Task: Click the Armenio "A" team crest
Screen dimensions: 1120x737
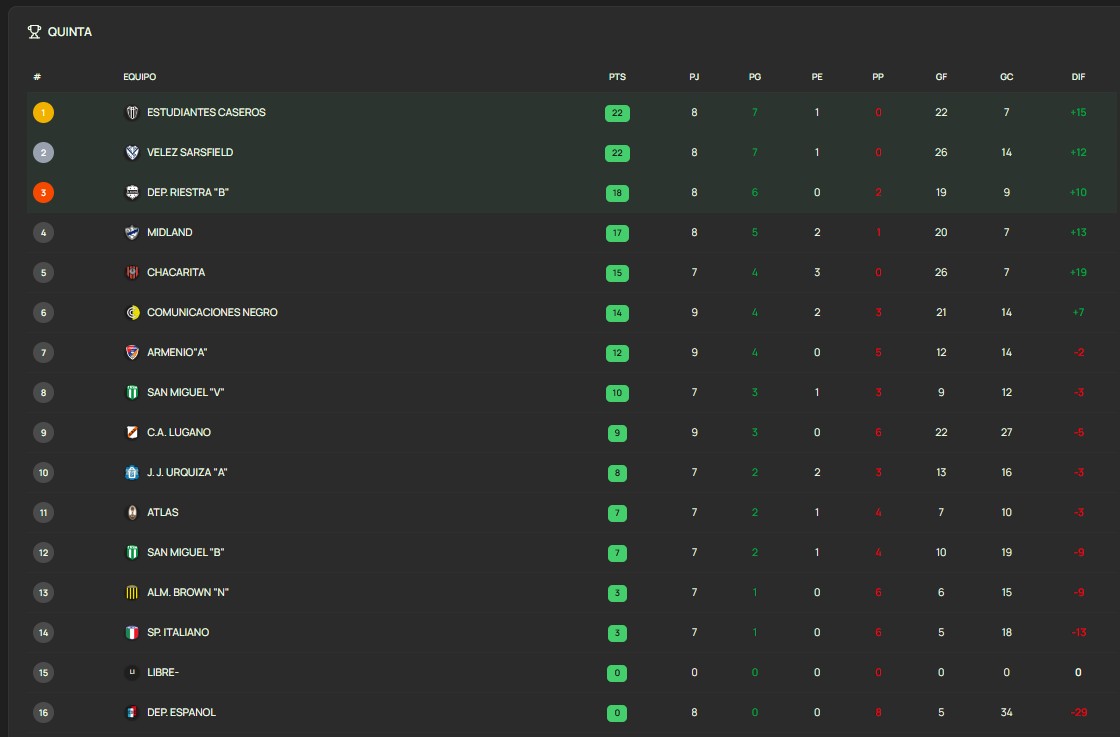Action: [x=132, y=353]
